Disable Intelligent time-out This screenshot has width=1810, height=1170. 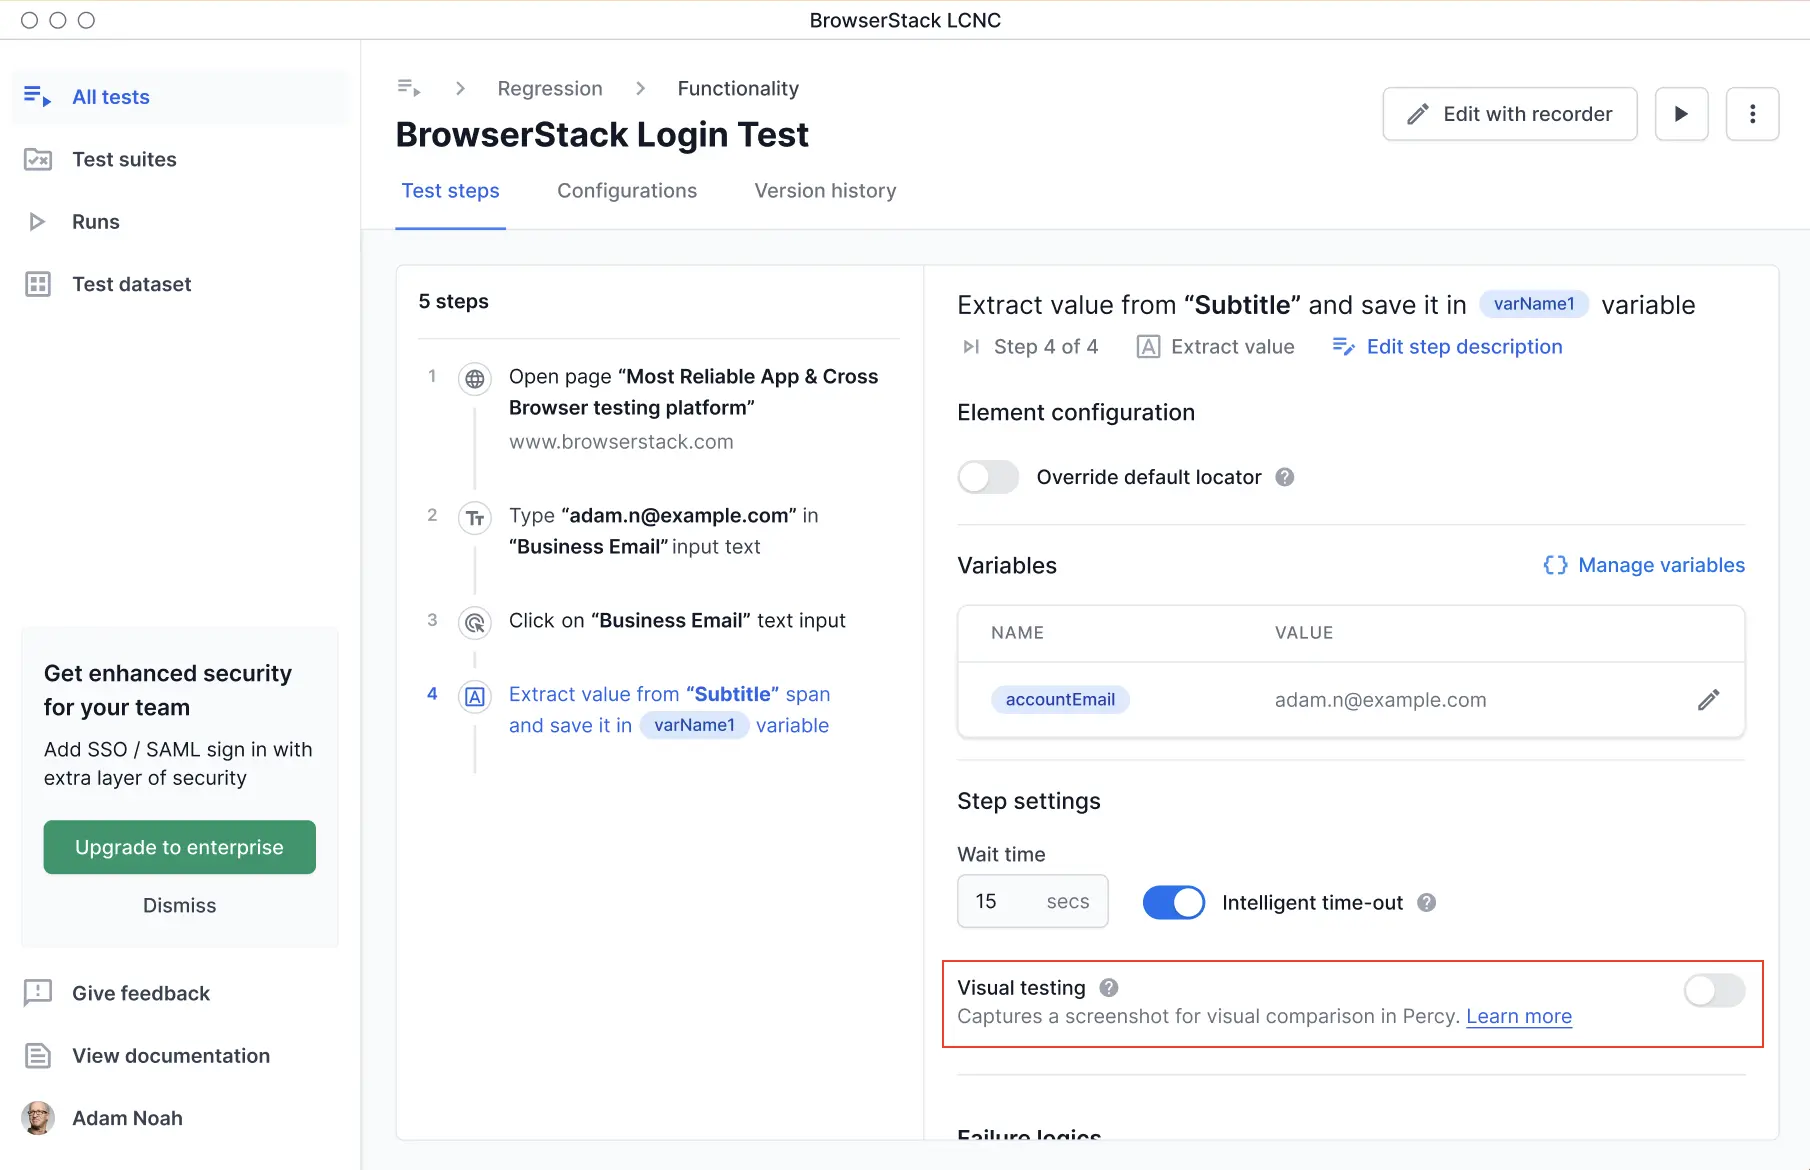[1173, 902]
